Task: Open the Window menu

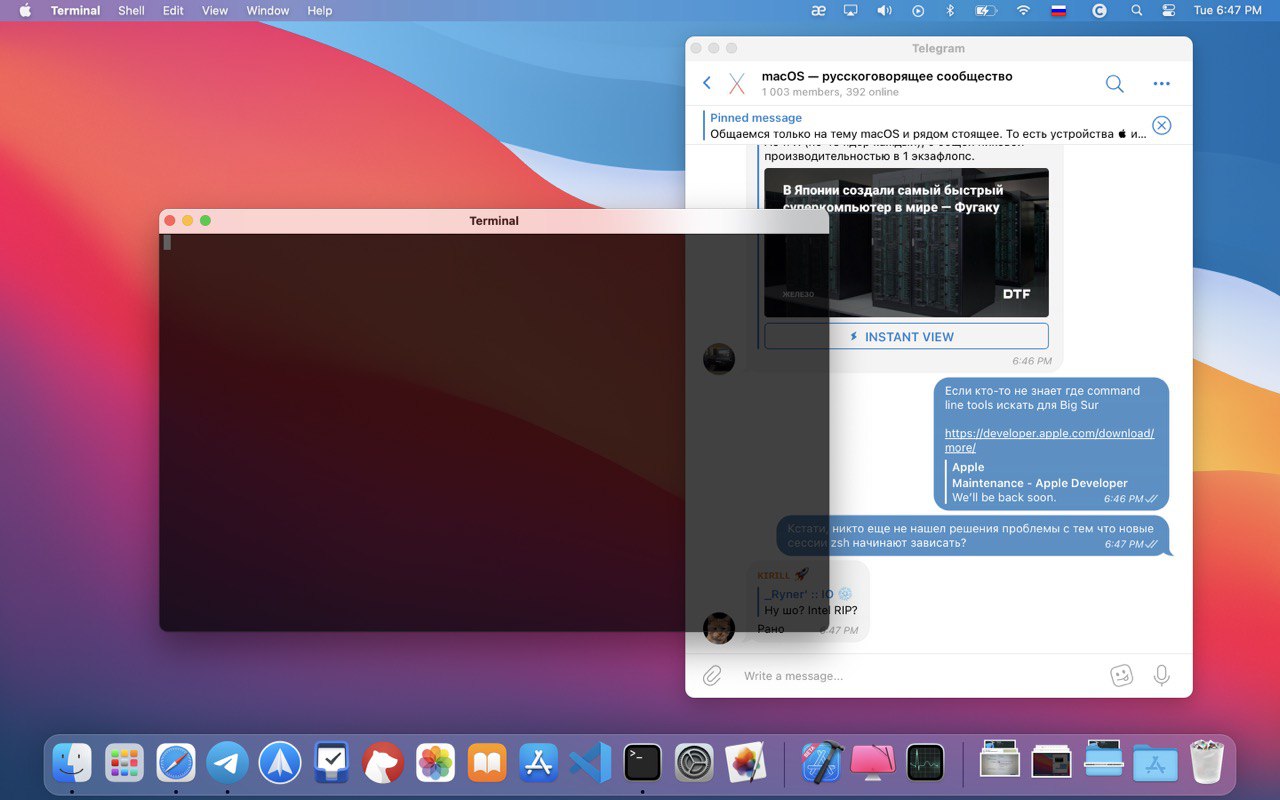Action: tap(267, 10)
